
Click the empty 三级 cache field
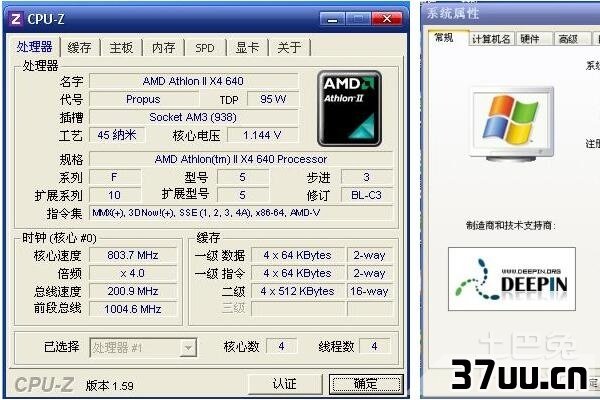(x=298, y=309)
